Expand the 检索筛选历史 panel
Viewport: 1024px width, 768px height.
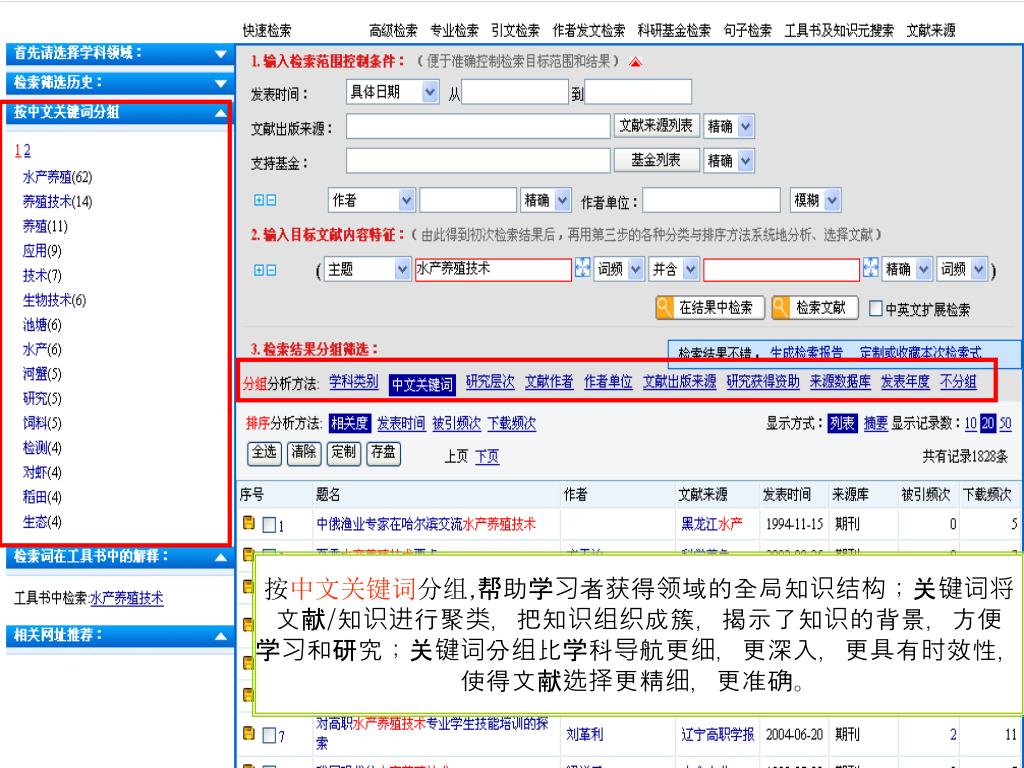click(221, 84)
